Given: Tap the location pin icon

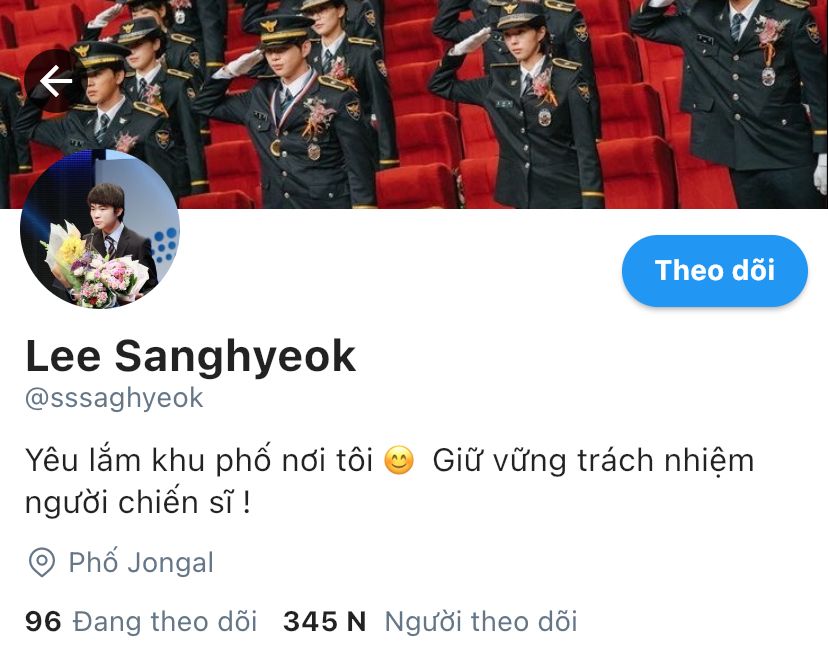Looking at the screenshot, I should pos(42,562).
